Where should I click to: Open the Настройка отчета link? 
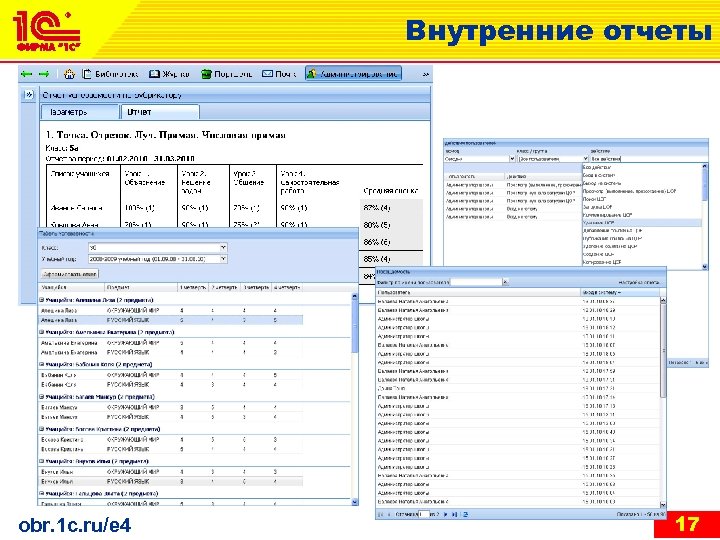click(638, 282)
